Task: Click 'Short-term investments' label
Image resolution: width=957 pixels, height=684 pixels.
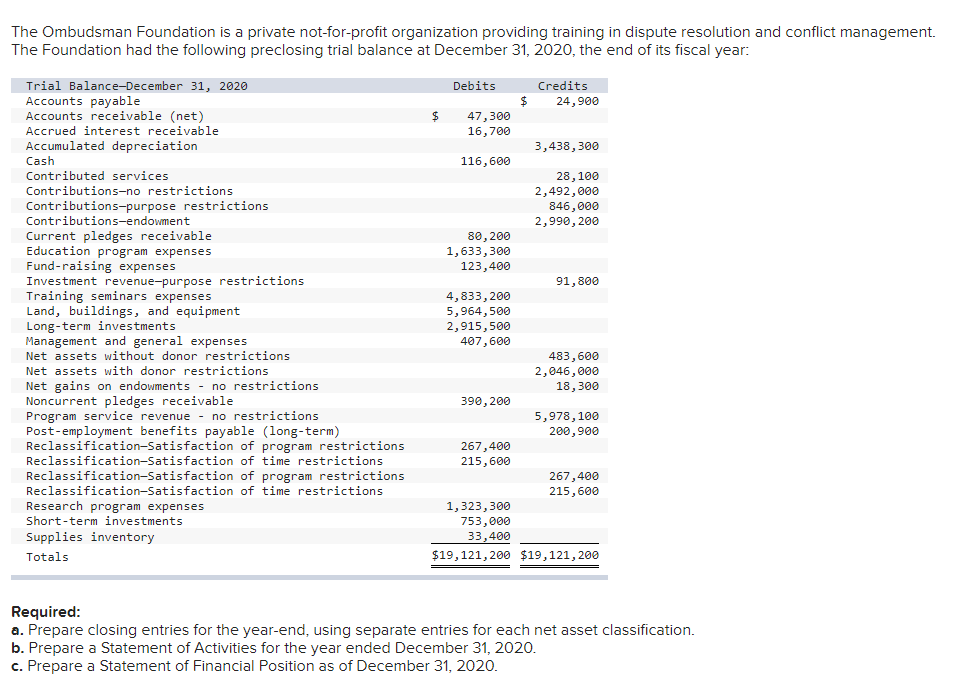Action: coord(104,521)
